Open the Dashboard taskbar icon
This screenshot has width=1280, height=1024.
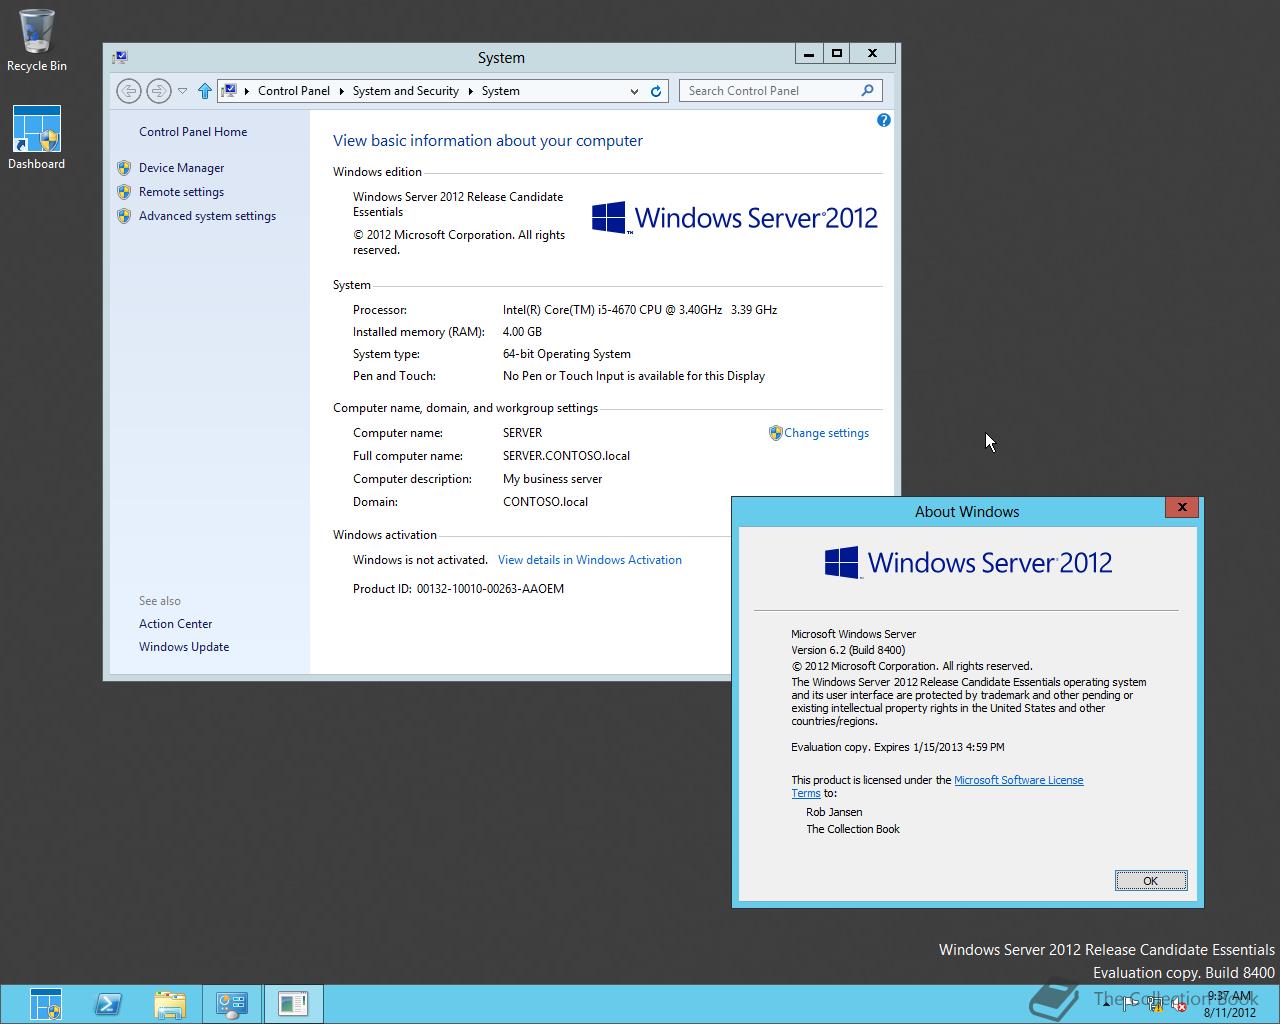click(x=46, y=1004)
